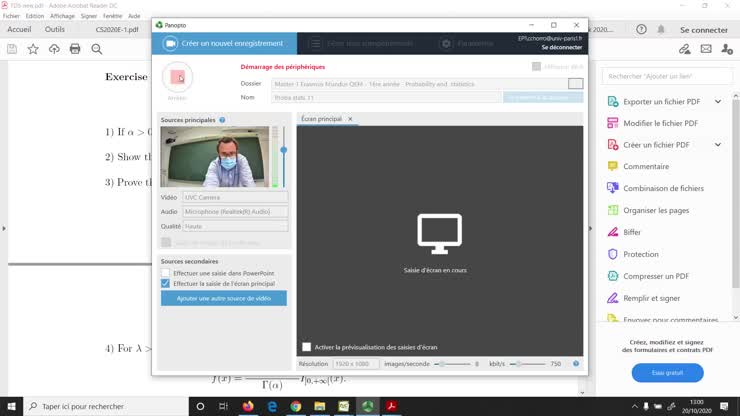Screen dimensions: 740x416
Task: Click the Essai gratuit button
Action: tap(667, 373)
